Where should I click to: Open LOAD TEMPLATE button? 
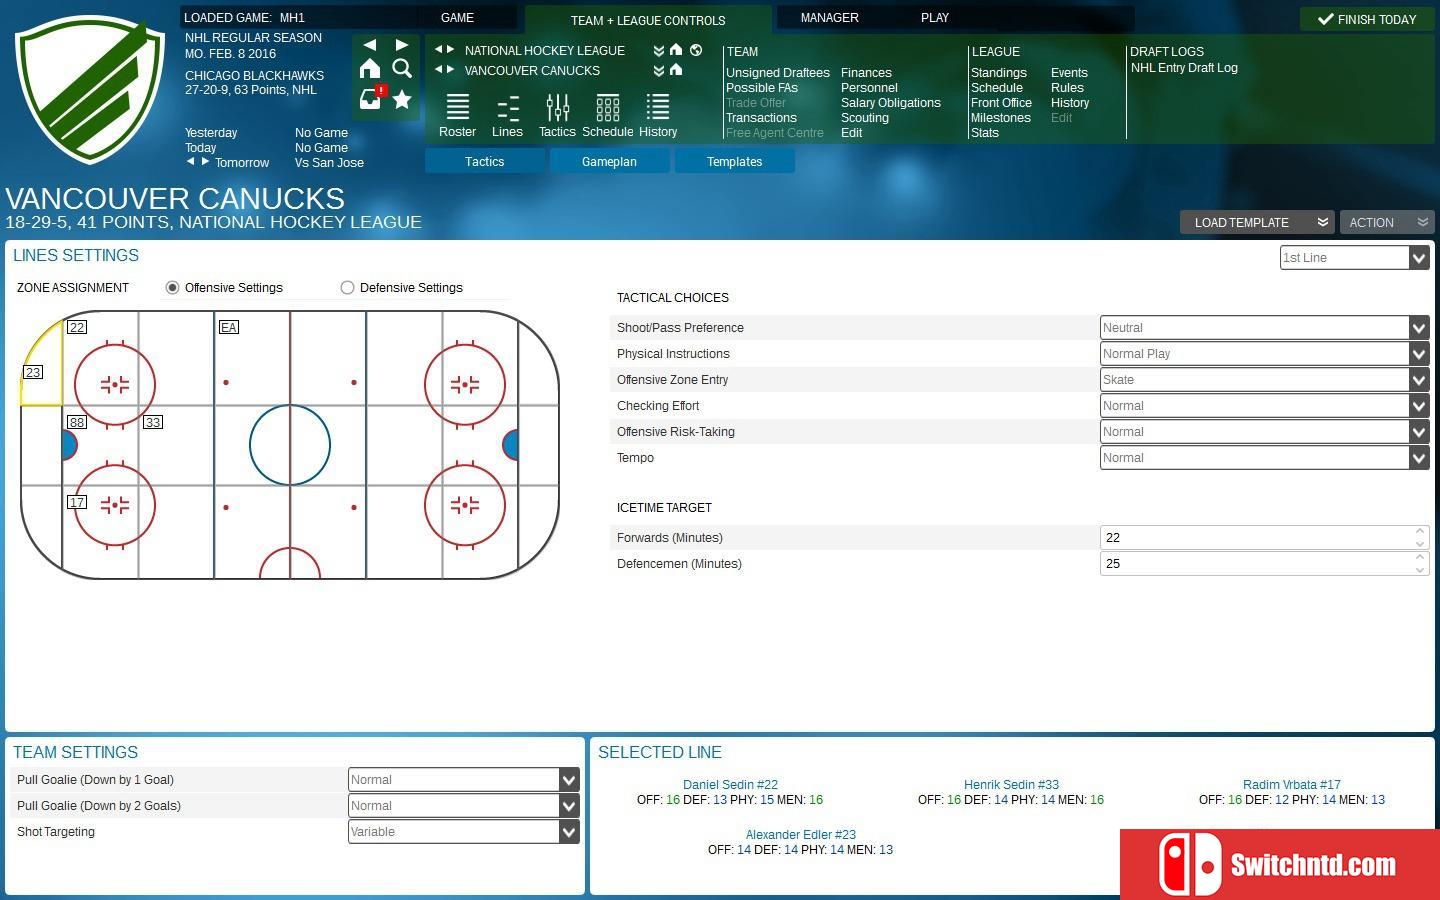click(x=1257, y=222)
